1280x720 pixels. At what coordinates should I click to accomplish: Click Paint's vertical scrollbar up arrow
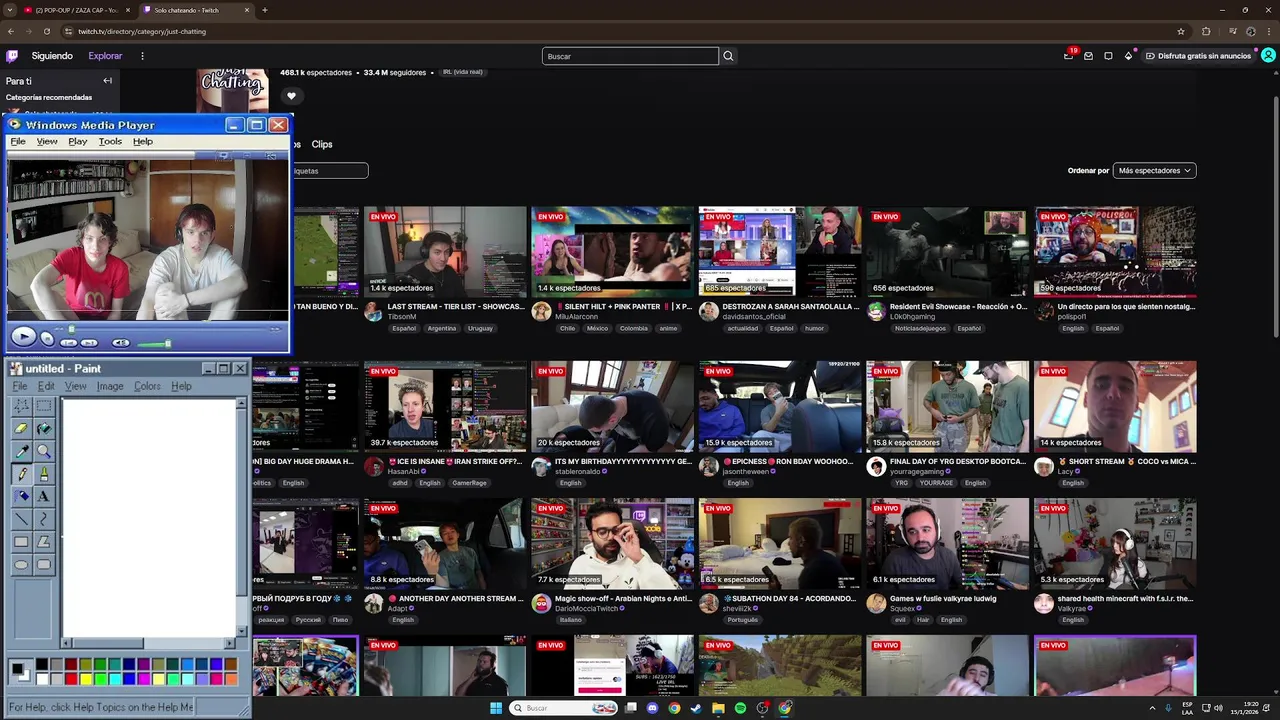[x=241, y=403]
